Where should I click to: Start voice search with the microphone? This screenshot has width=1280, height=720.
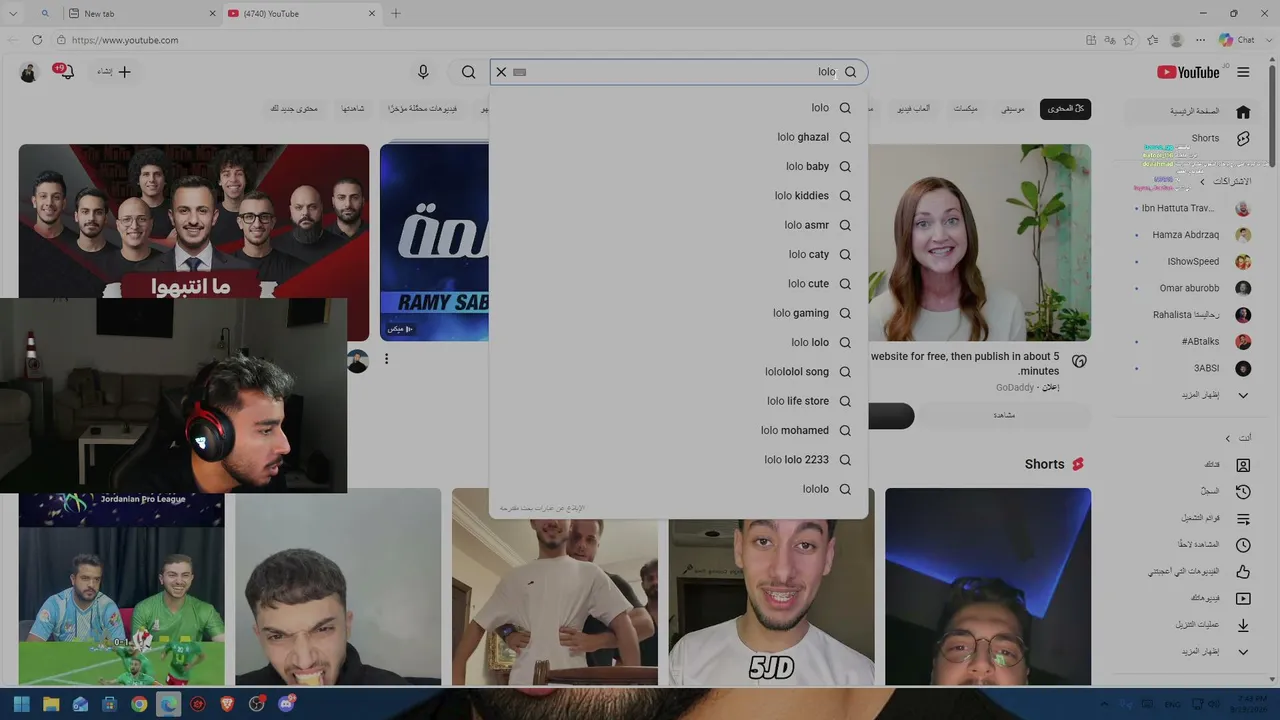(423, 72)
